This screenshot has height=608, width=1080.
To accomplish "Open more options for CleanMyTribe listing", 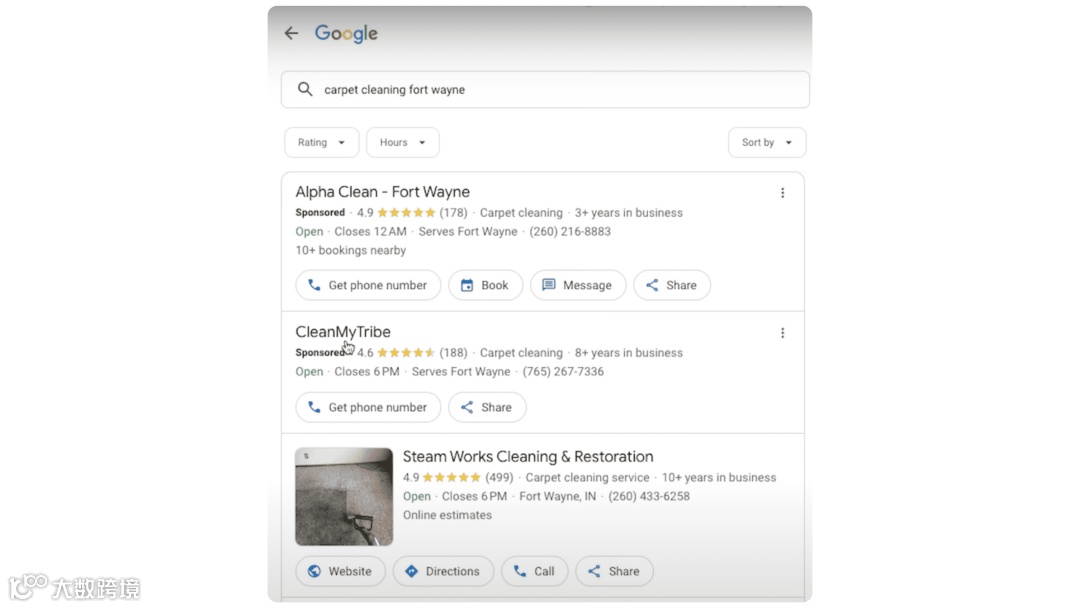I will pyautogui.click(x=782, y=333).
